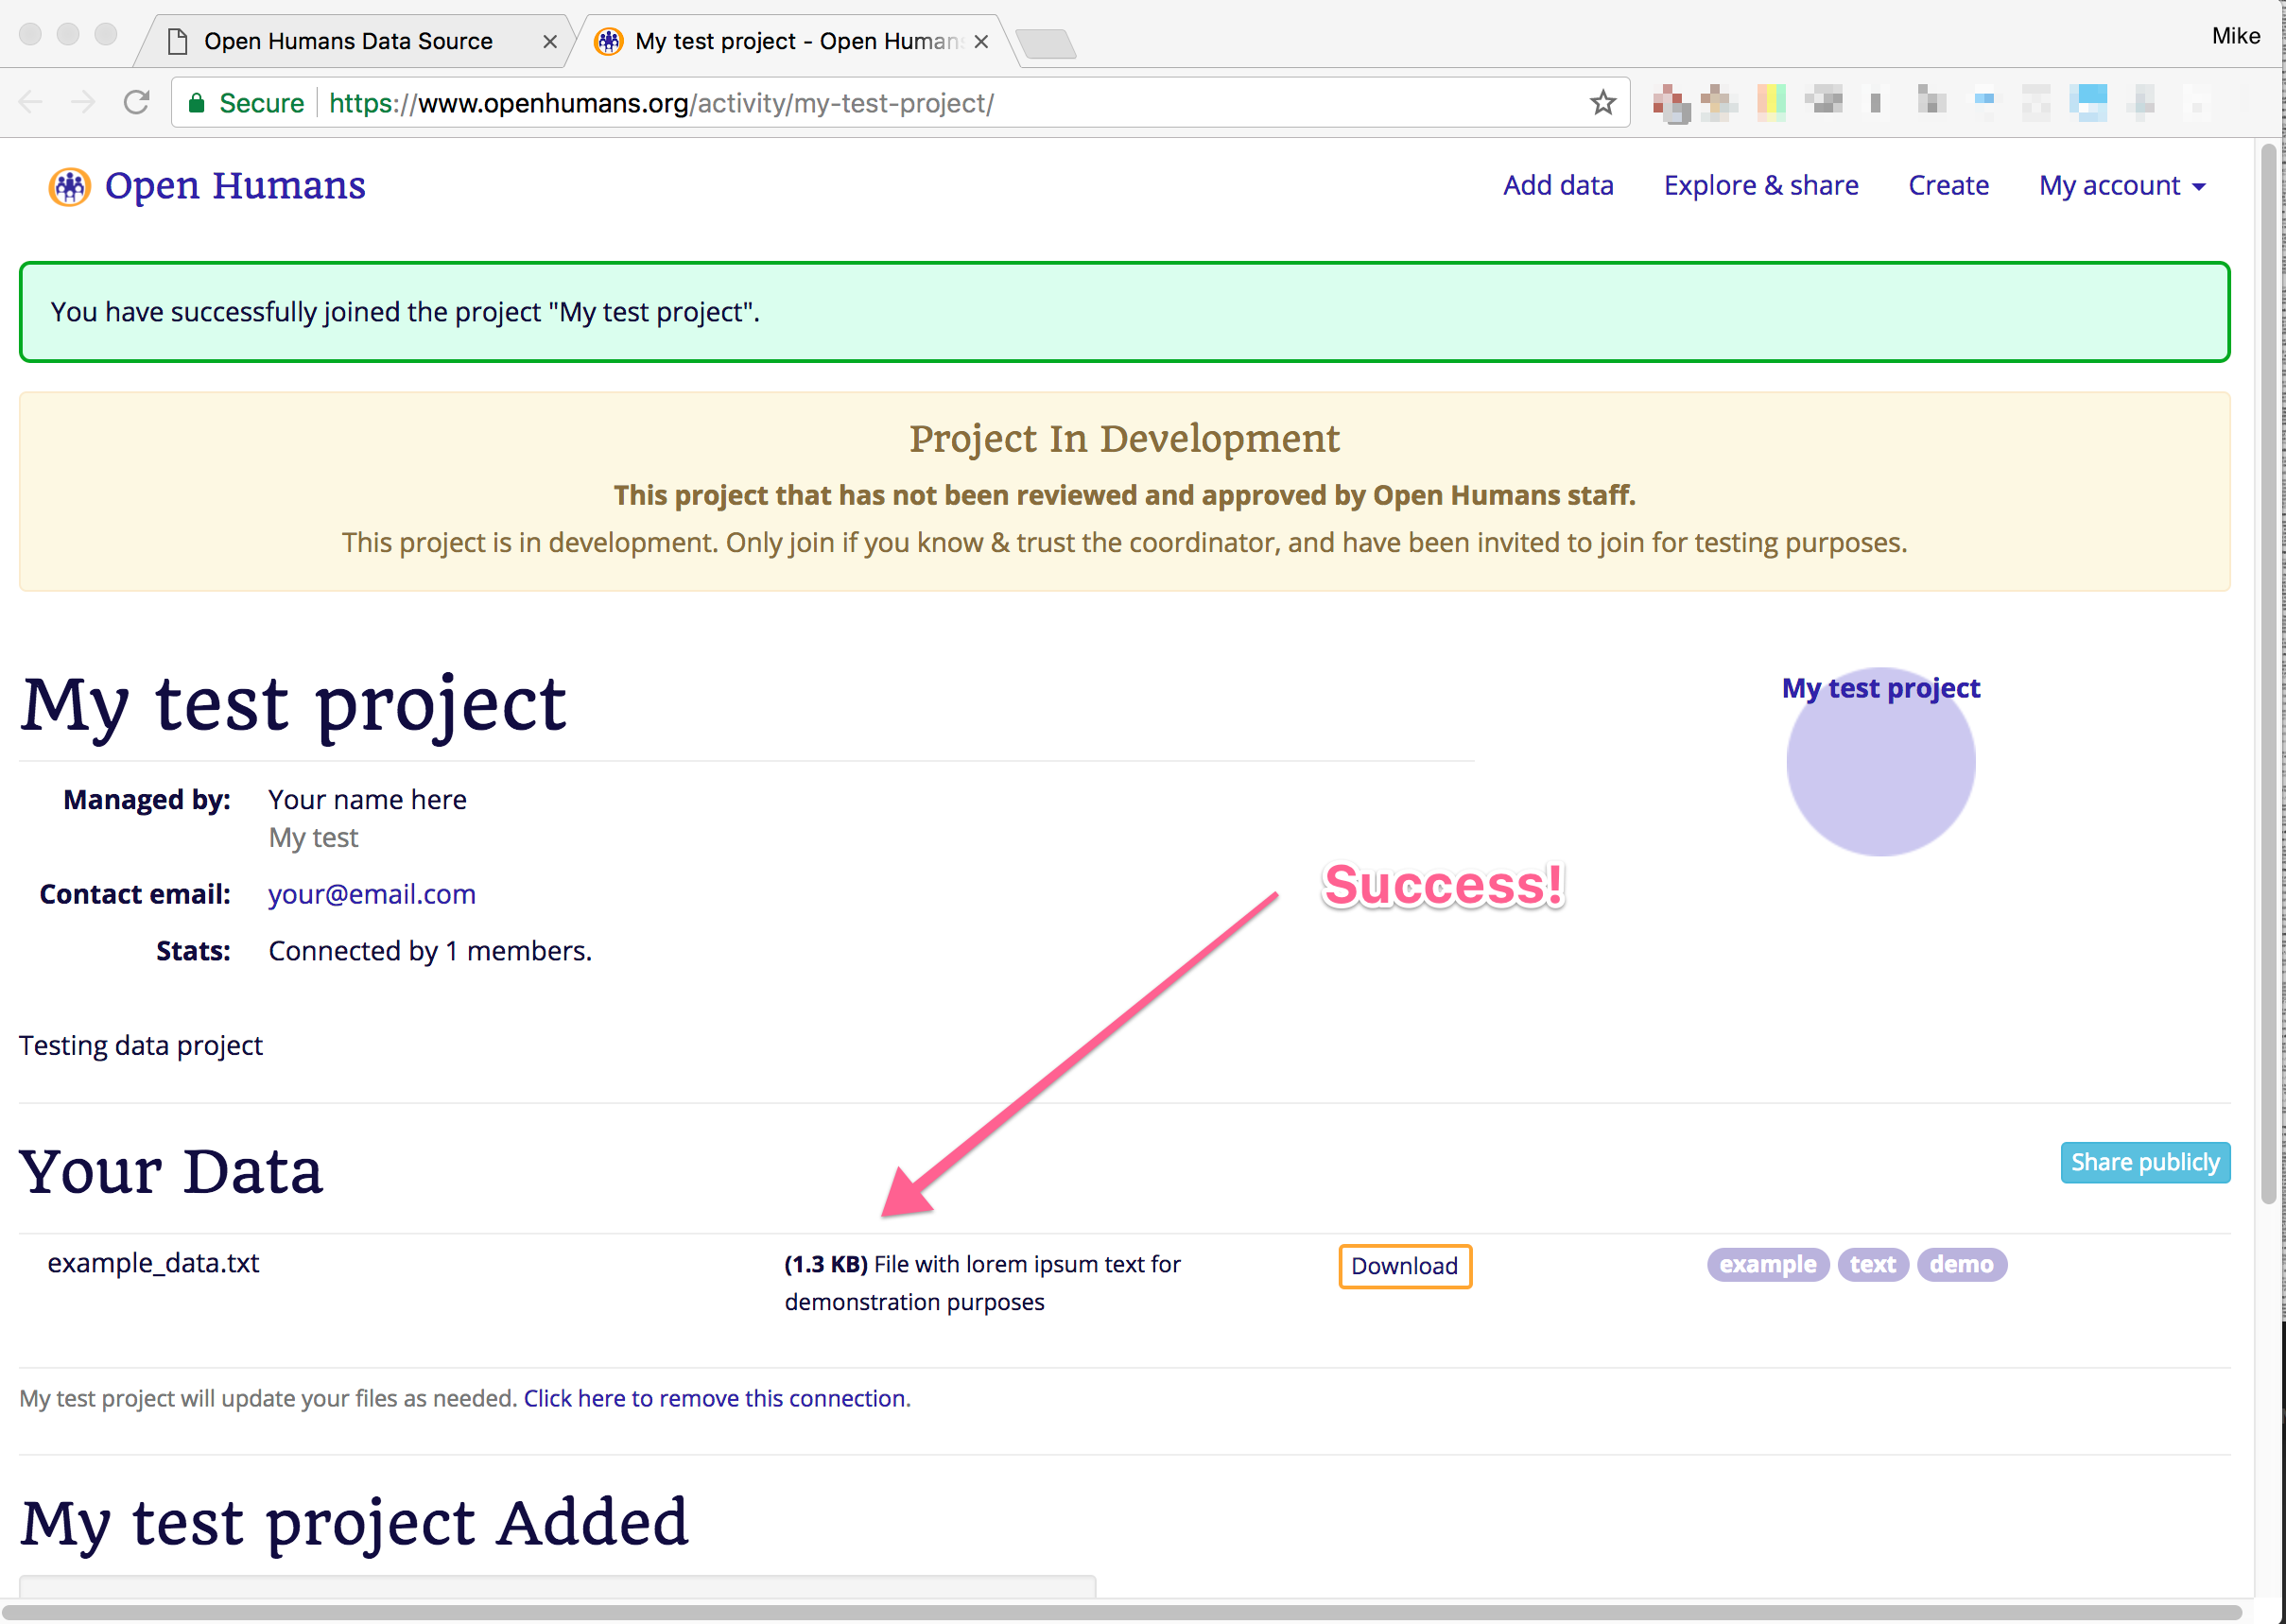This screenshot has height=1624, width=2286.
Task: Click the Open Humans logo icon
Action: (x=69, y=186)
